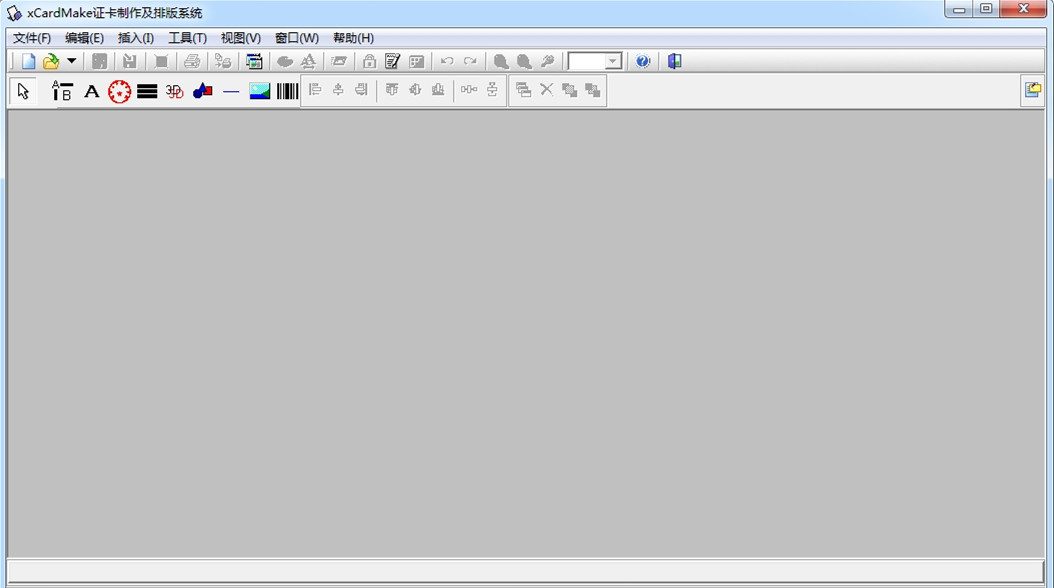Open the 工具(T) menu
Image resolution: width=1054 pixels, height=588 pixels.
(187, 38)
